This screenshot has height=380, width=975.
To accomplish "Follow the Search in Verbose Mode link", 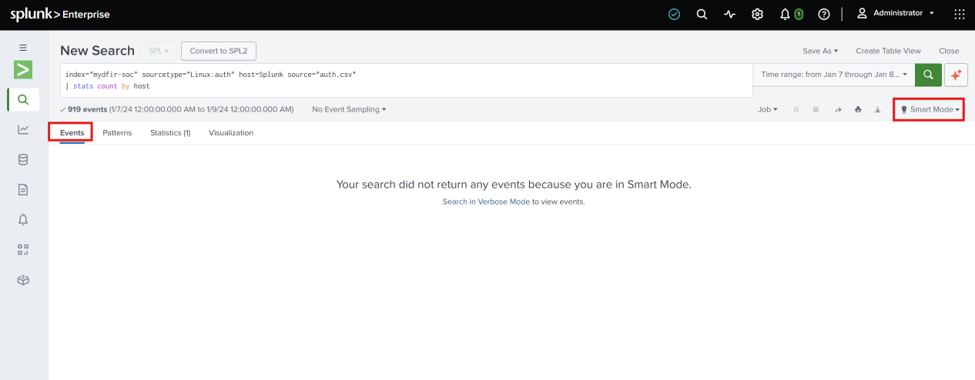I will pyautogui.click(x=486, y=202).
